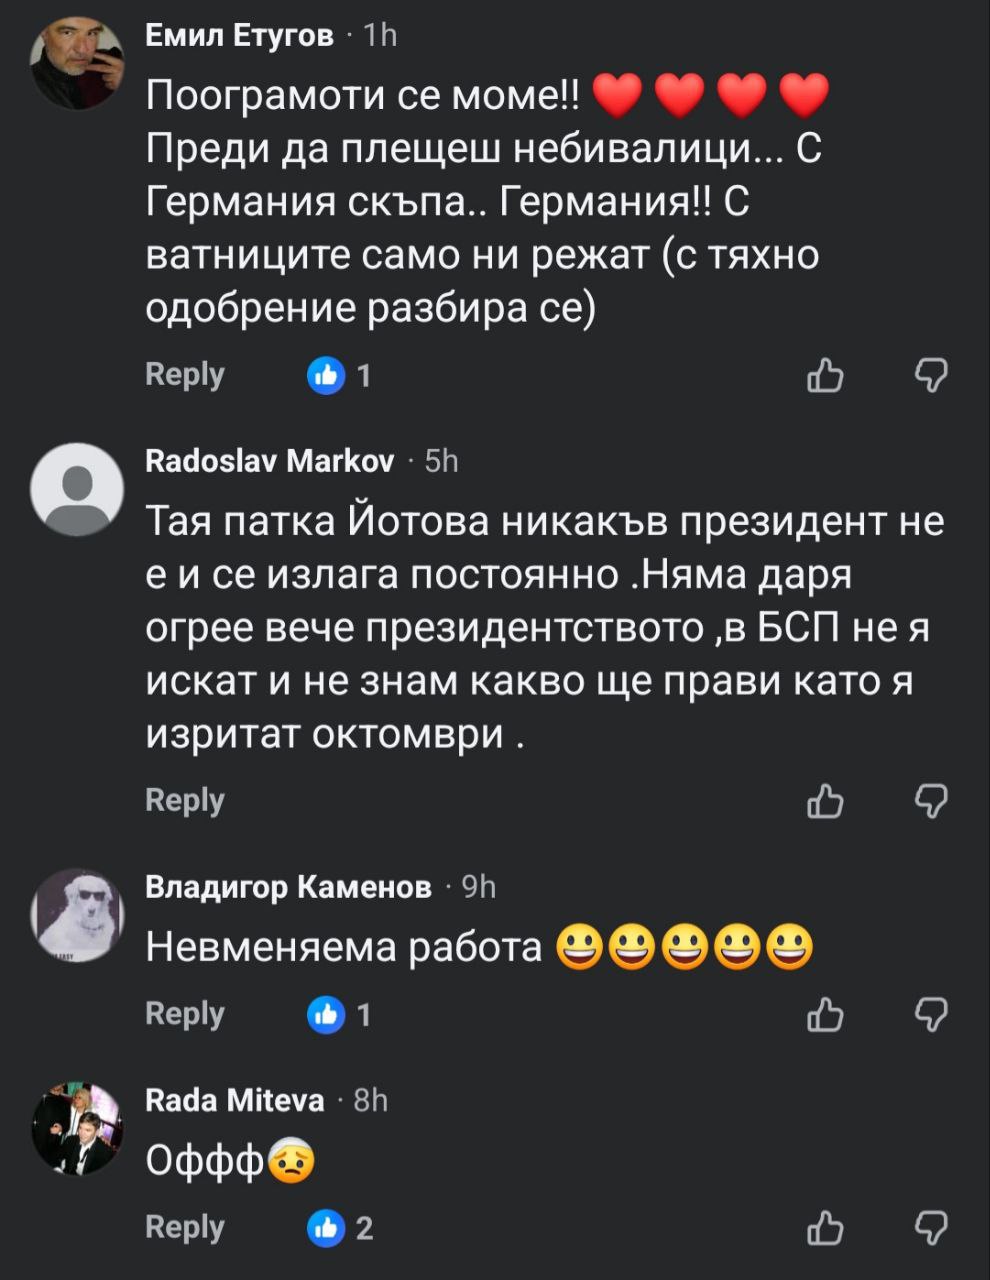Open Radoslav Markov's default avatar
Viewport: 990px width, 1280px height.
(x=77, y=489)
